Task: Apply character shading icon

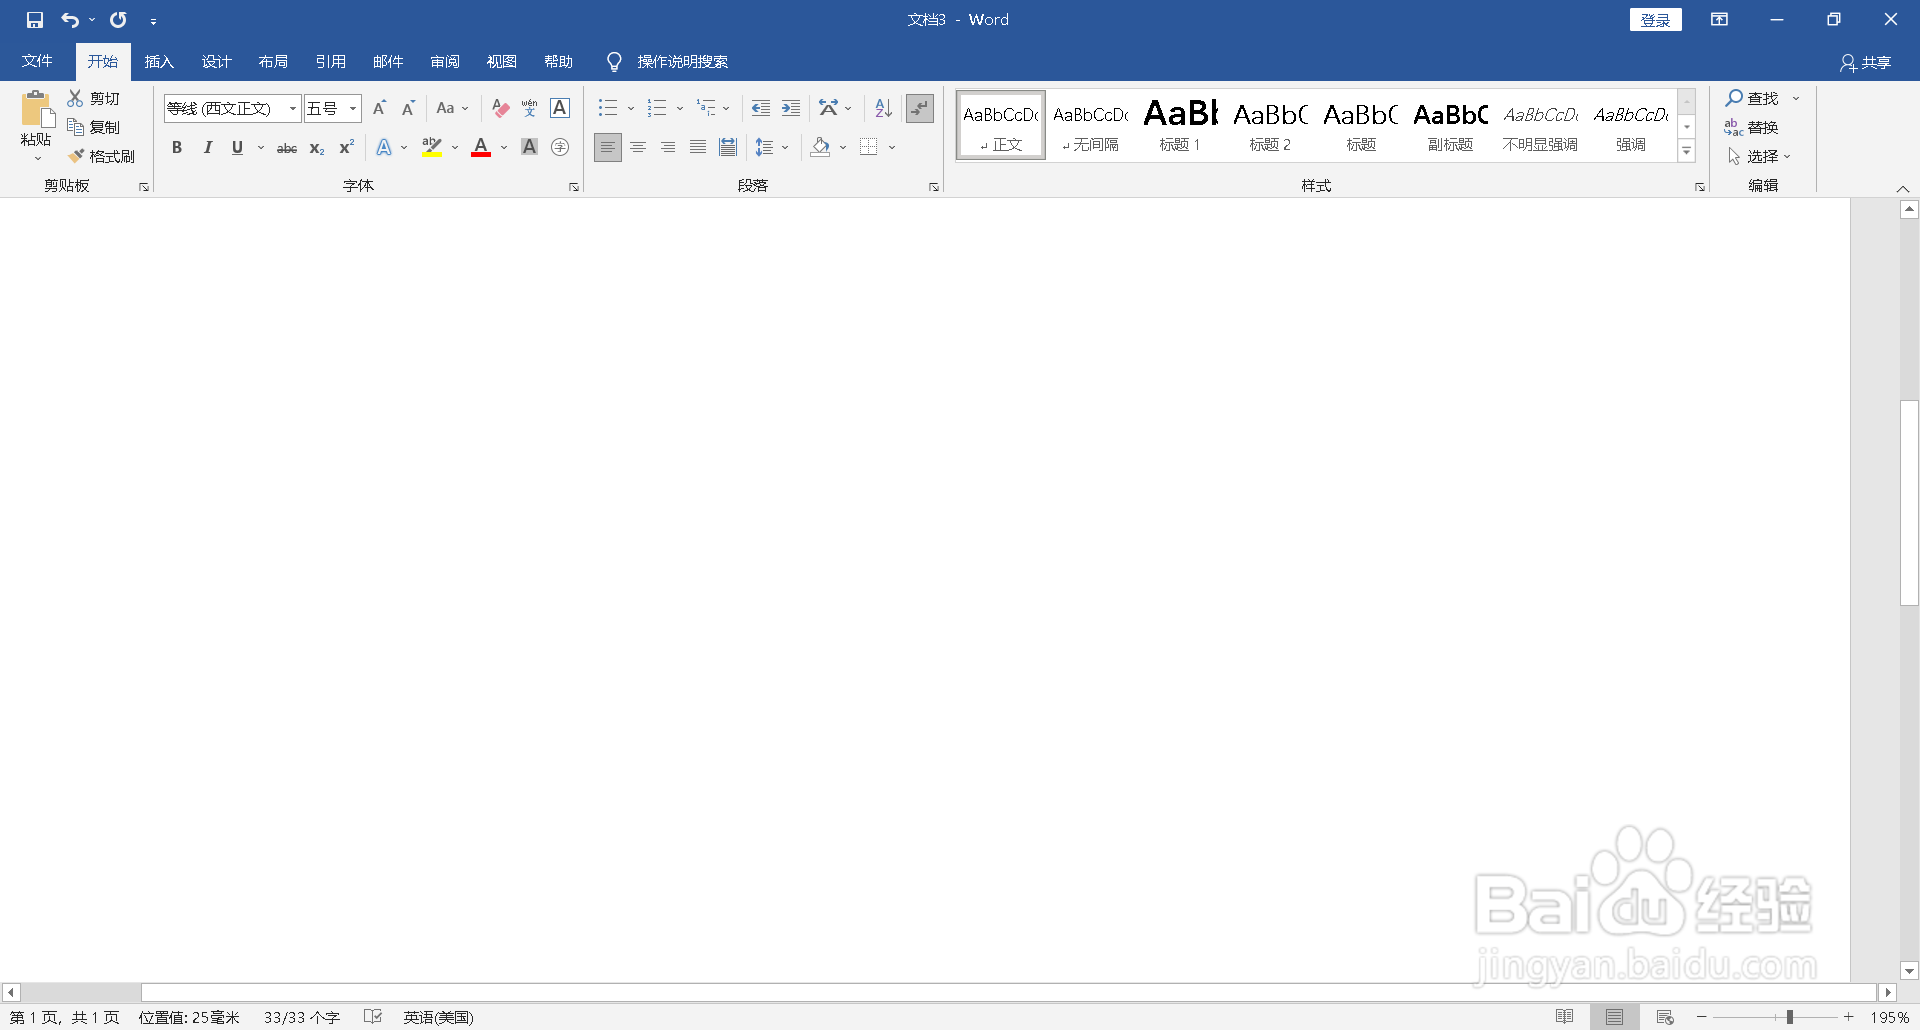Action: click(x=530, y=147)
